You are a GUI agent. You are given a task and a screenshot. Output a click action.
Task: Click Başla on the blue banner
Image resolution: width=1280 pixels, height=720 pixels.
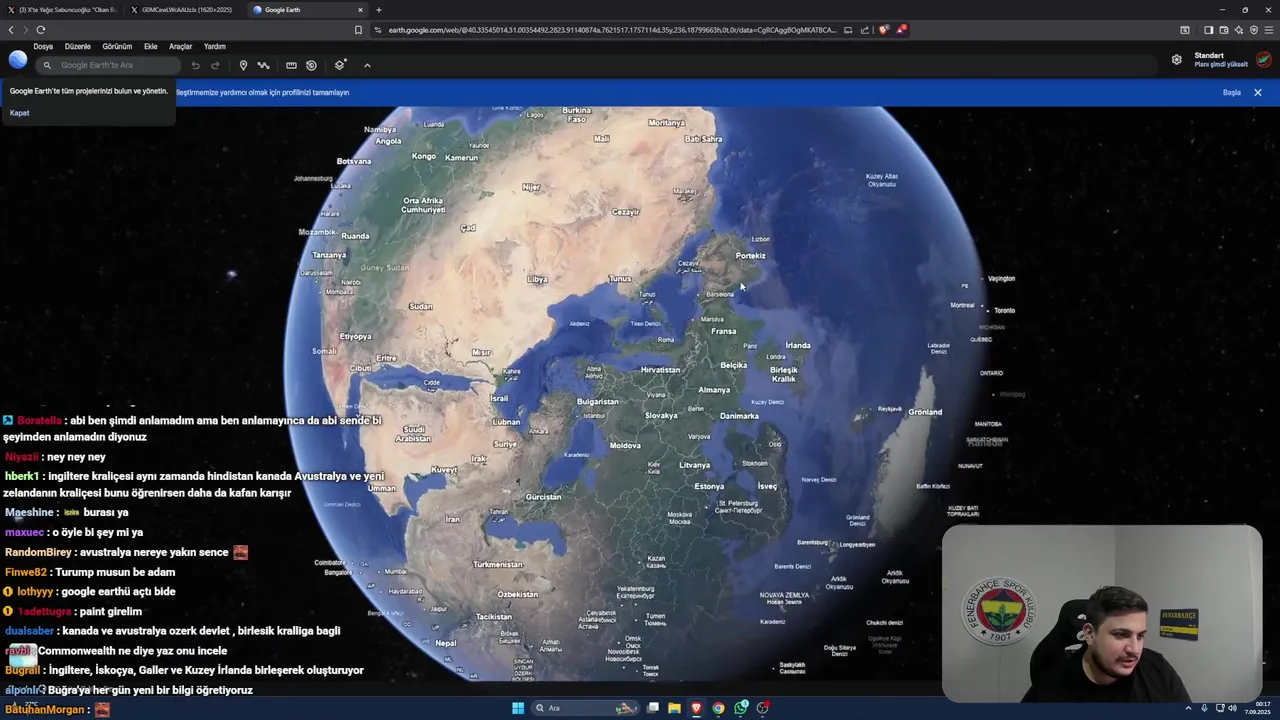pos(1231,92)
